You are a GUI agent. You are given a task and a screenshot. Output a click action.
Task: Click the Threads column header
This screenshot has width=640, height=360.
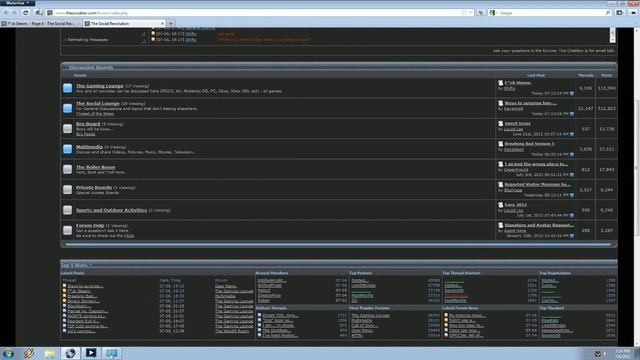[586, 75]
